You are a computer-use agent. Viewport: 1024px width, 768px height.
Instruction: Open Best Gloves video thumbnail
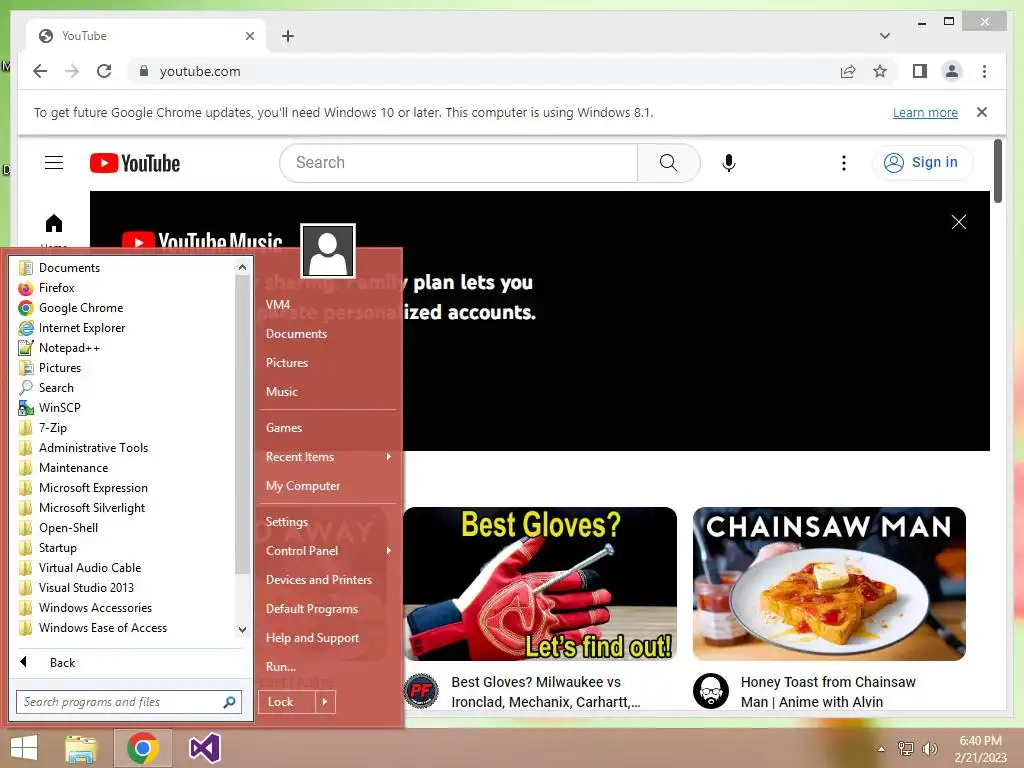(539, 584)
